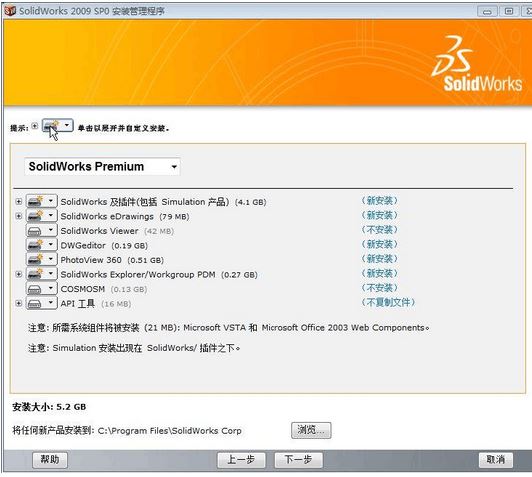The height and width of the screenshot is (477, 532).
Task: Click 不复制文件 status for API 工具
Action: (x=388, y=302)
